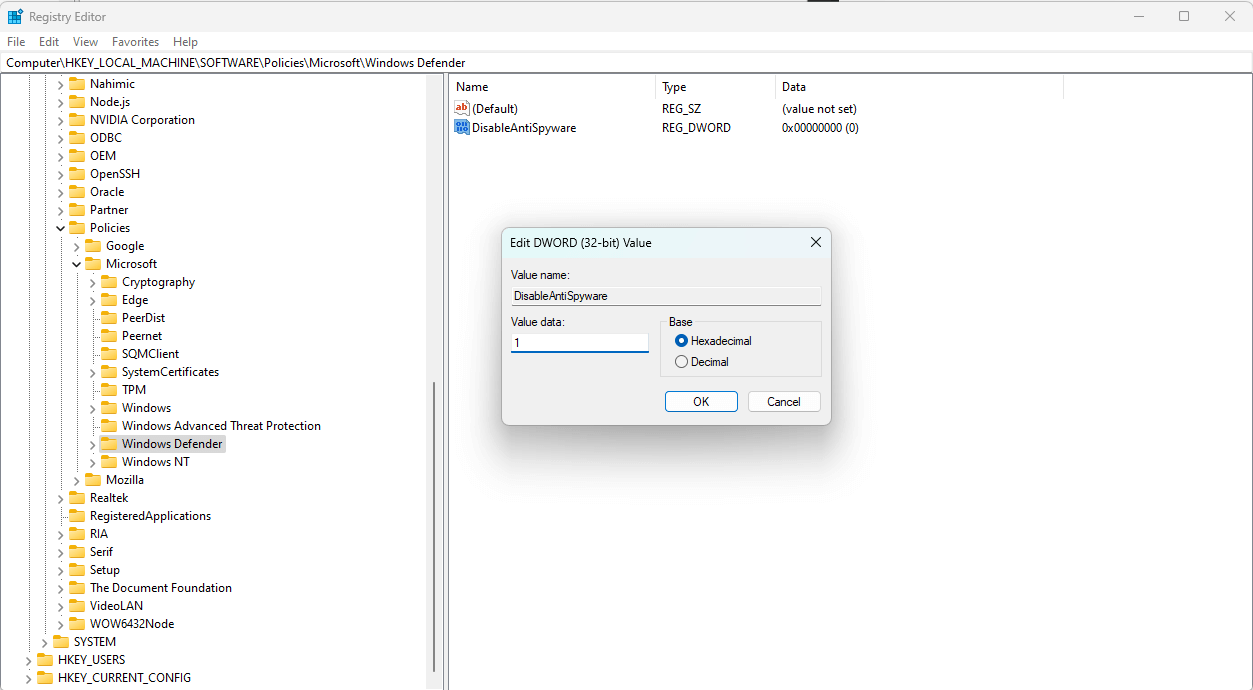Expand the Mozilla key
Viewport: 1253px width, 690px height.
(x=76, y=479)
